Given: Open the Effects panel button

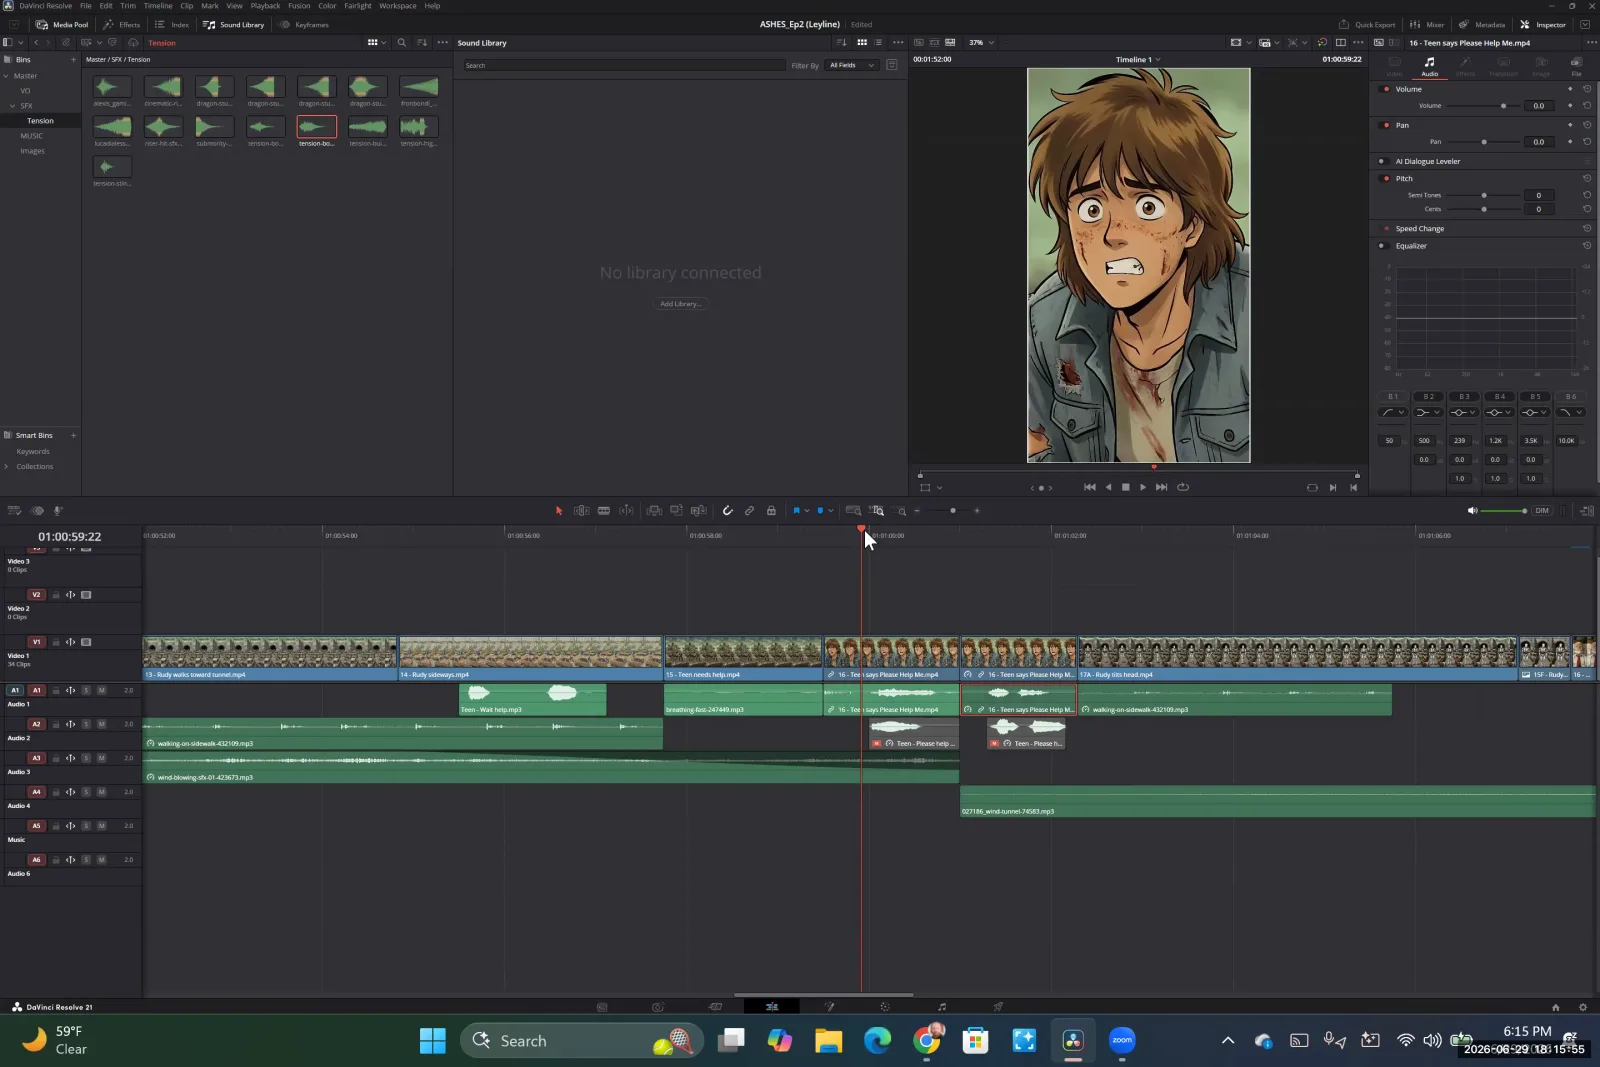Looking at the screenshot, I should [x=122, y=24].
